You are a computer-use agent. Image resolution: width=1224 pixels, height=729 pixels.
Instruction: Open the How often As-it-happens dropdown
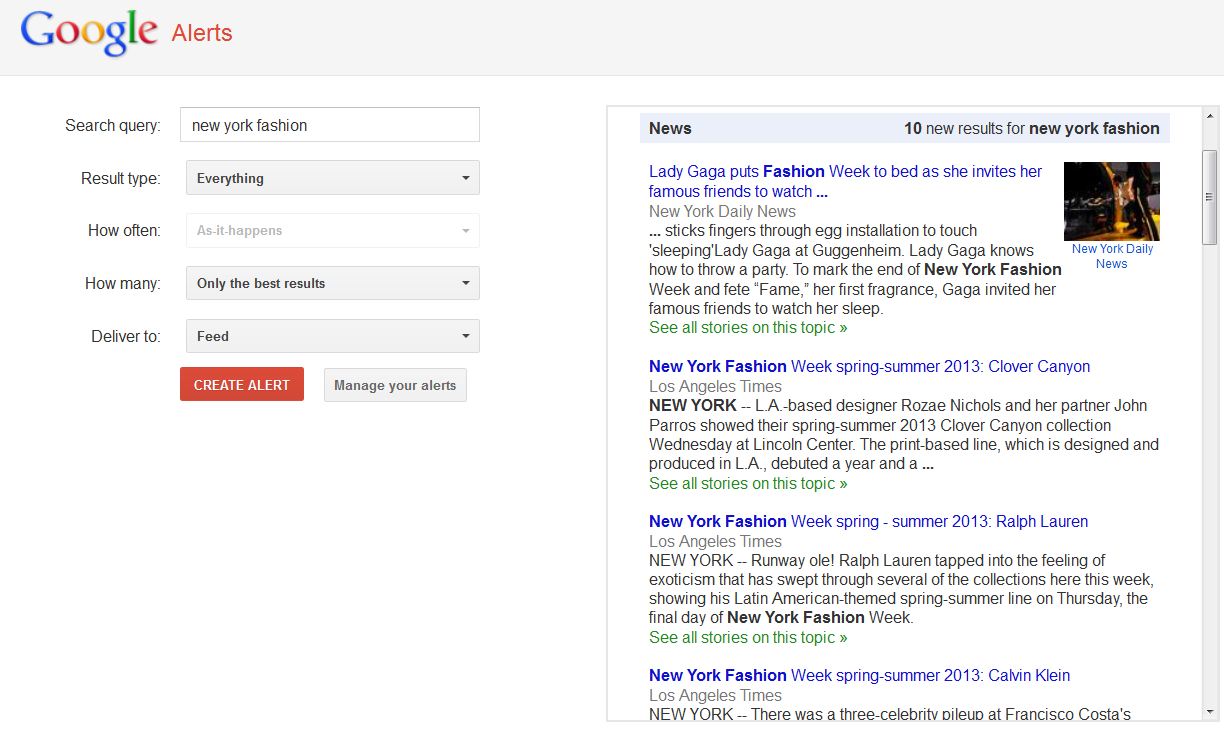pos(333,230)
